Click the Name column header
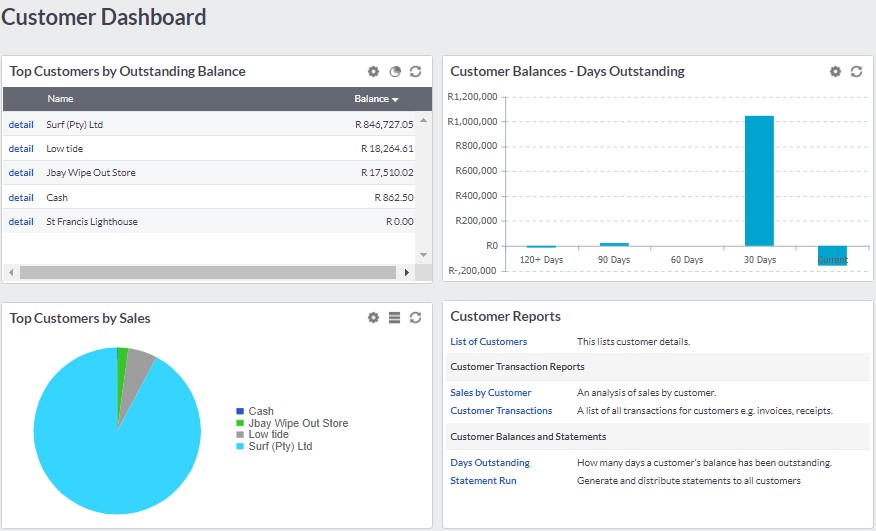Image resolution: width=876 pixels, height=531 pixels. (60, 99)
